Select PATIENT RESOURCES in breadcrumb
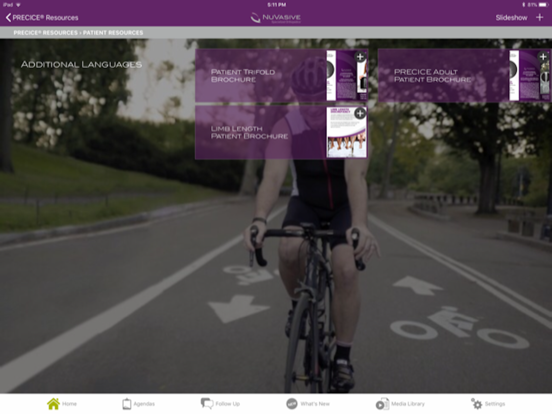The width and height of the screenshot is (552, 414). [x=113, y=33]
